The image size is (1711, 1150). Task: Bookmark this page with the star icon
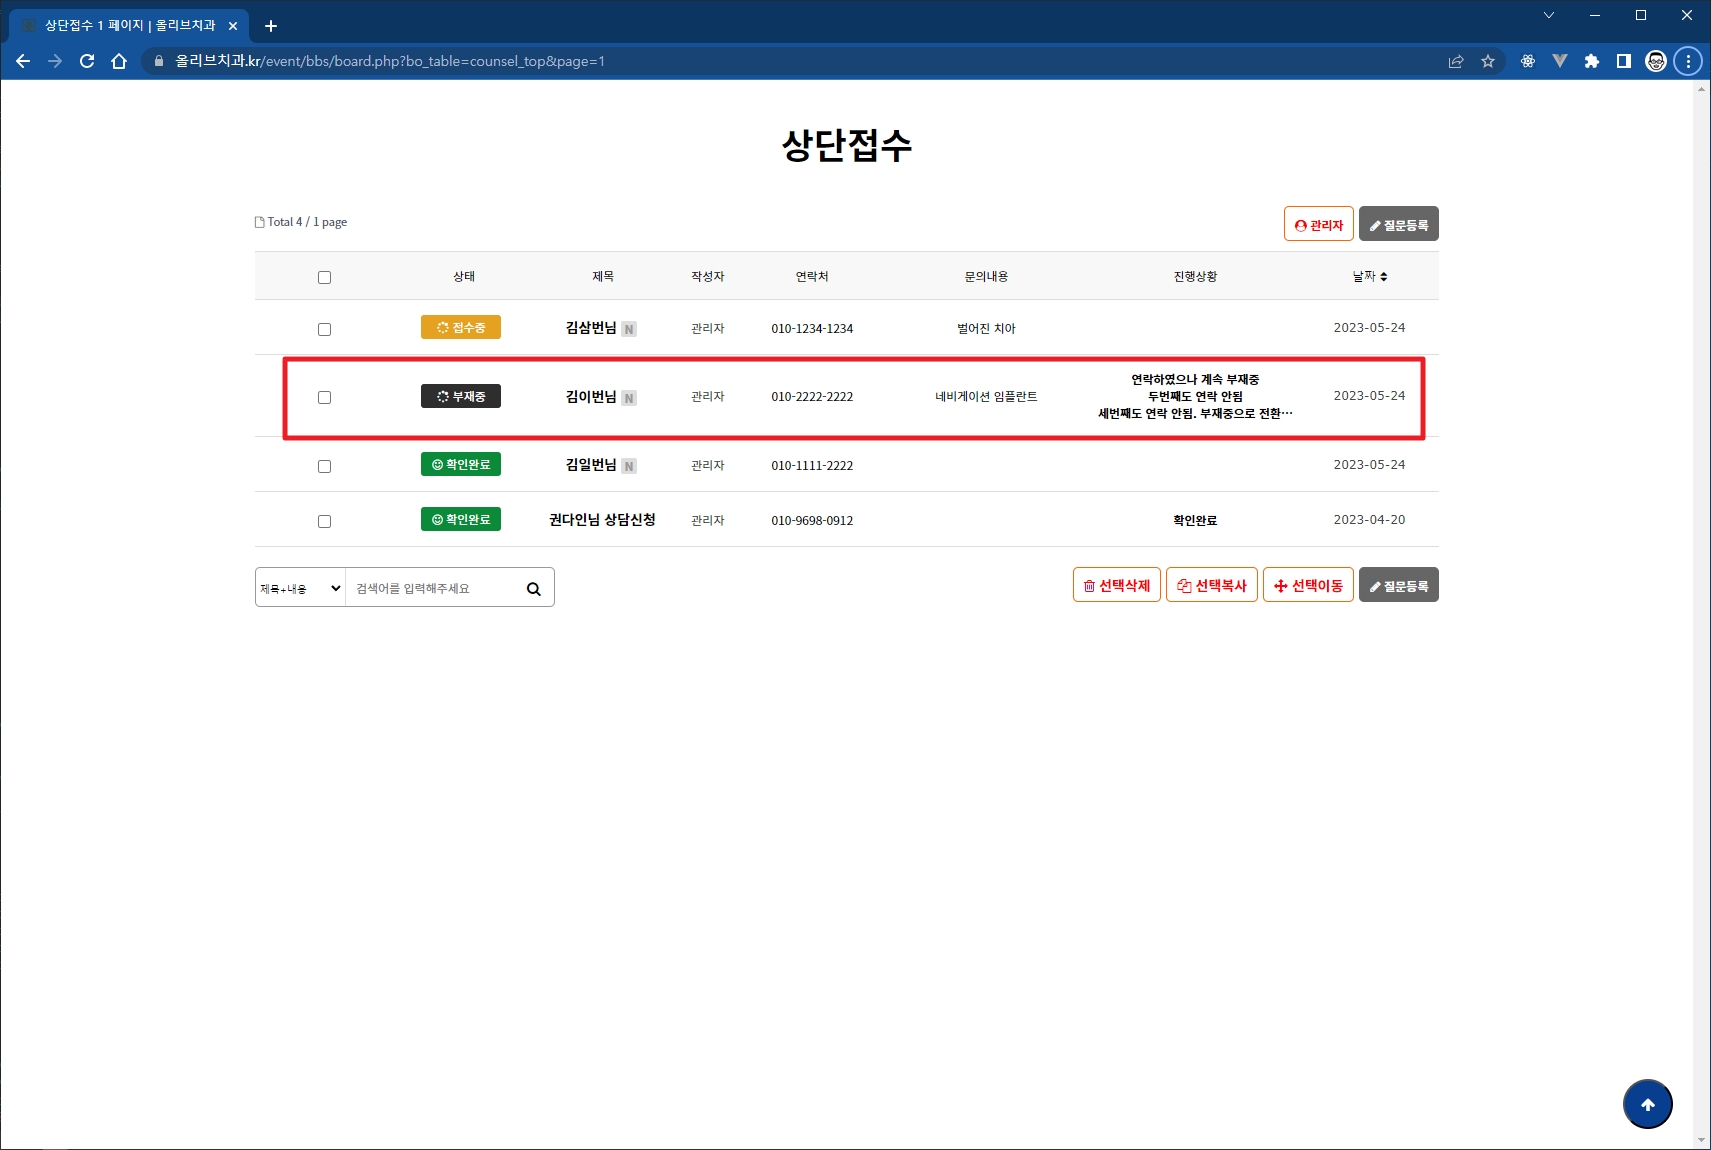1488,61
